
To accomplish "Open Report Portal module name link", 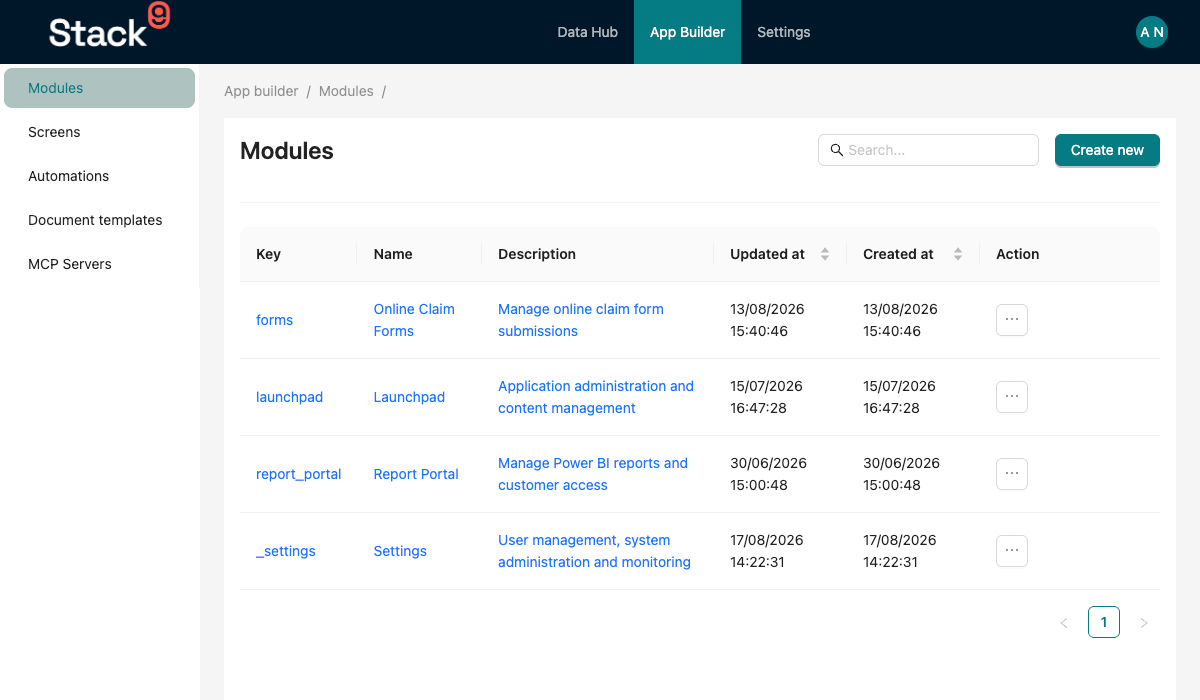I will (x=416, y=474).
